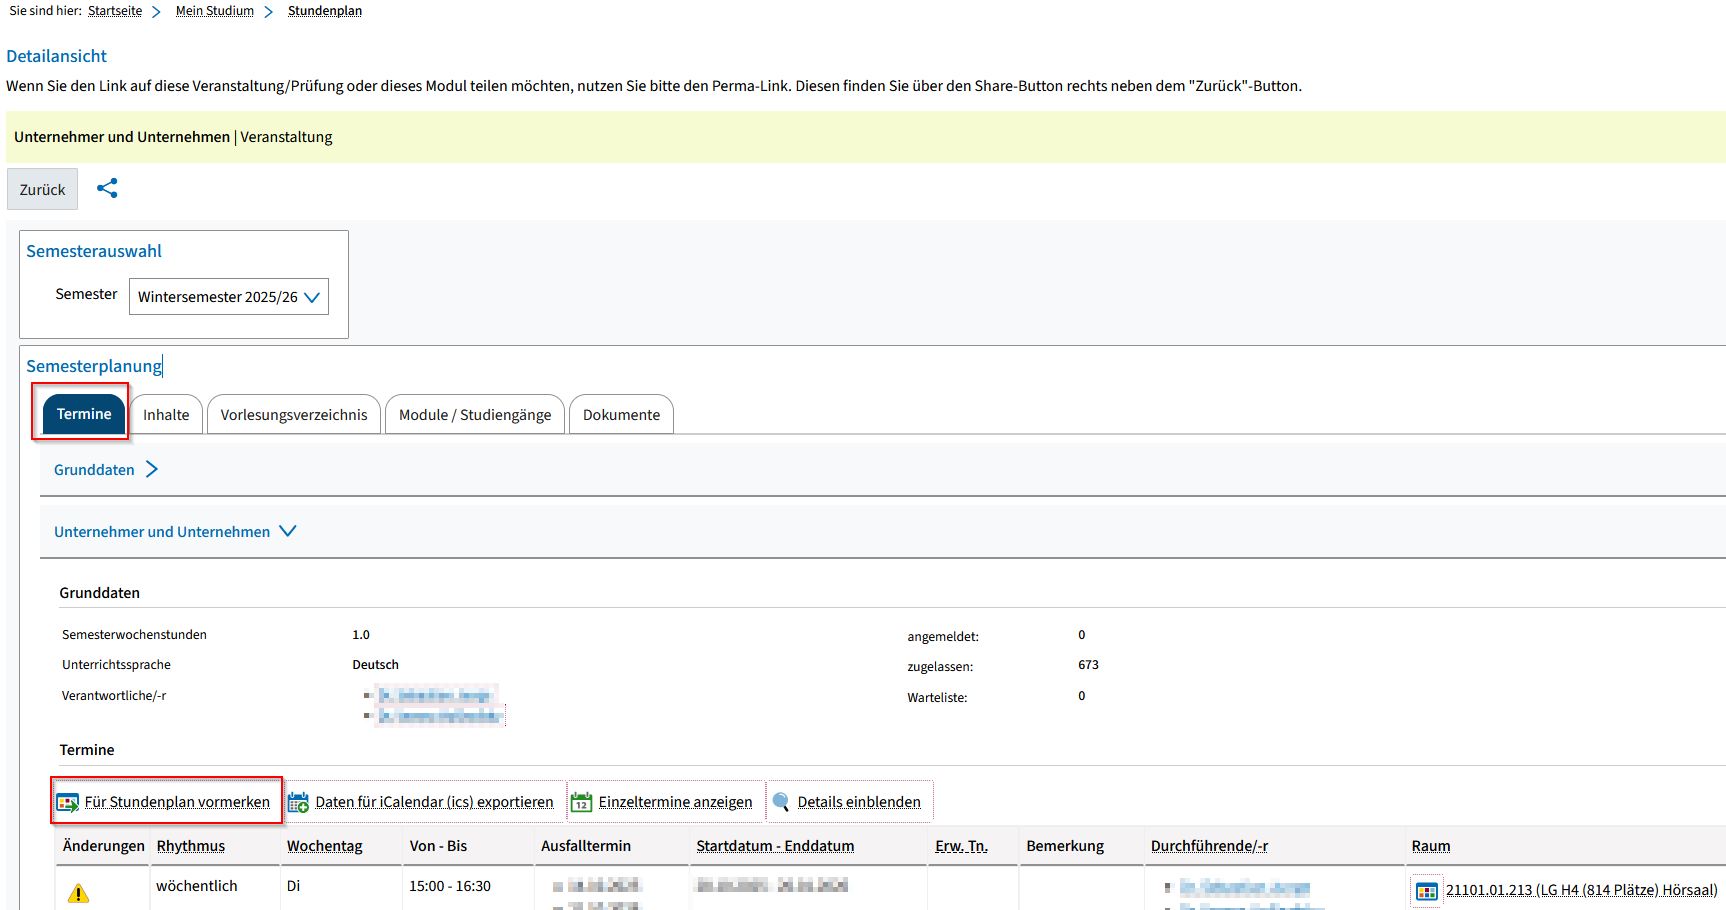Open Mein Studium breadcrumb link
The image size is (1726, 910).
pyautogui.click(x=215, y=11)
